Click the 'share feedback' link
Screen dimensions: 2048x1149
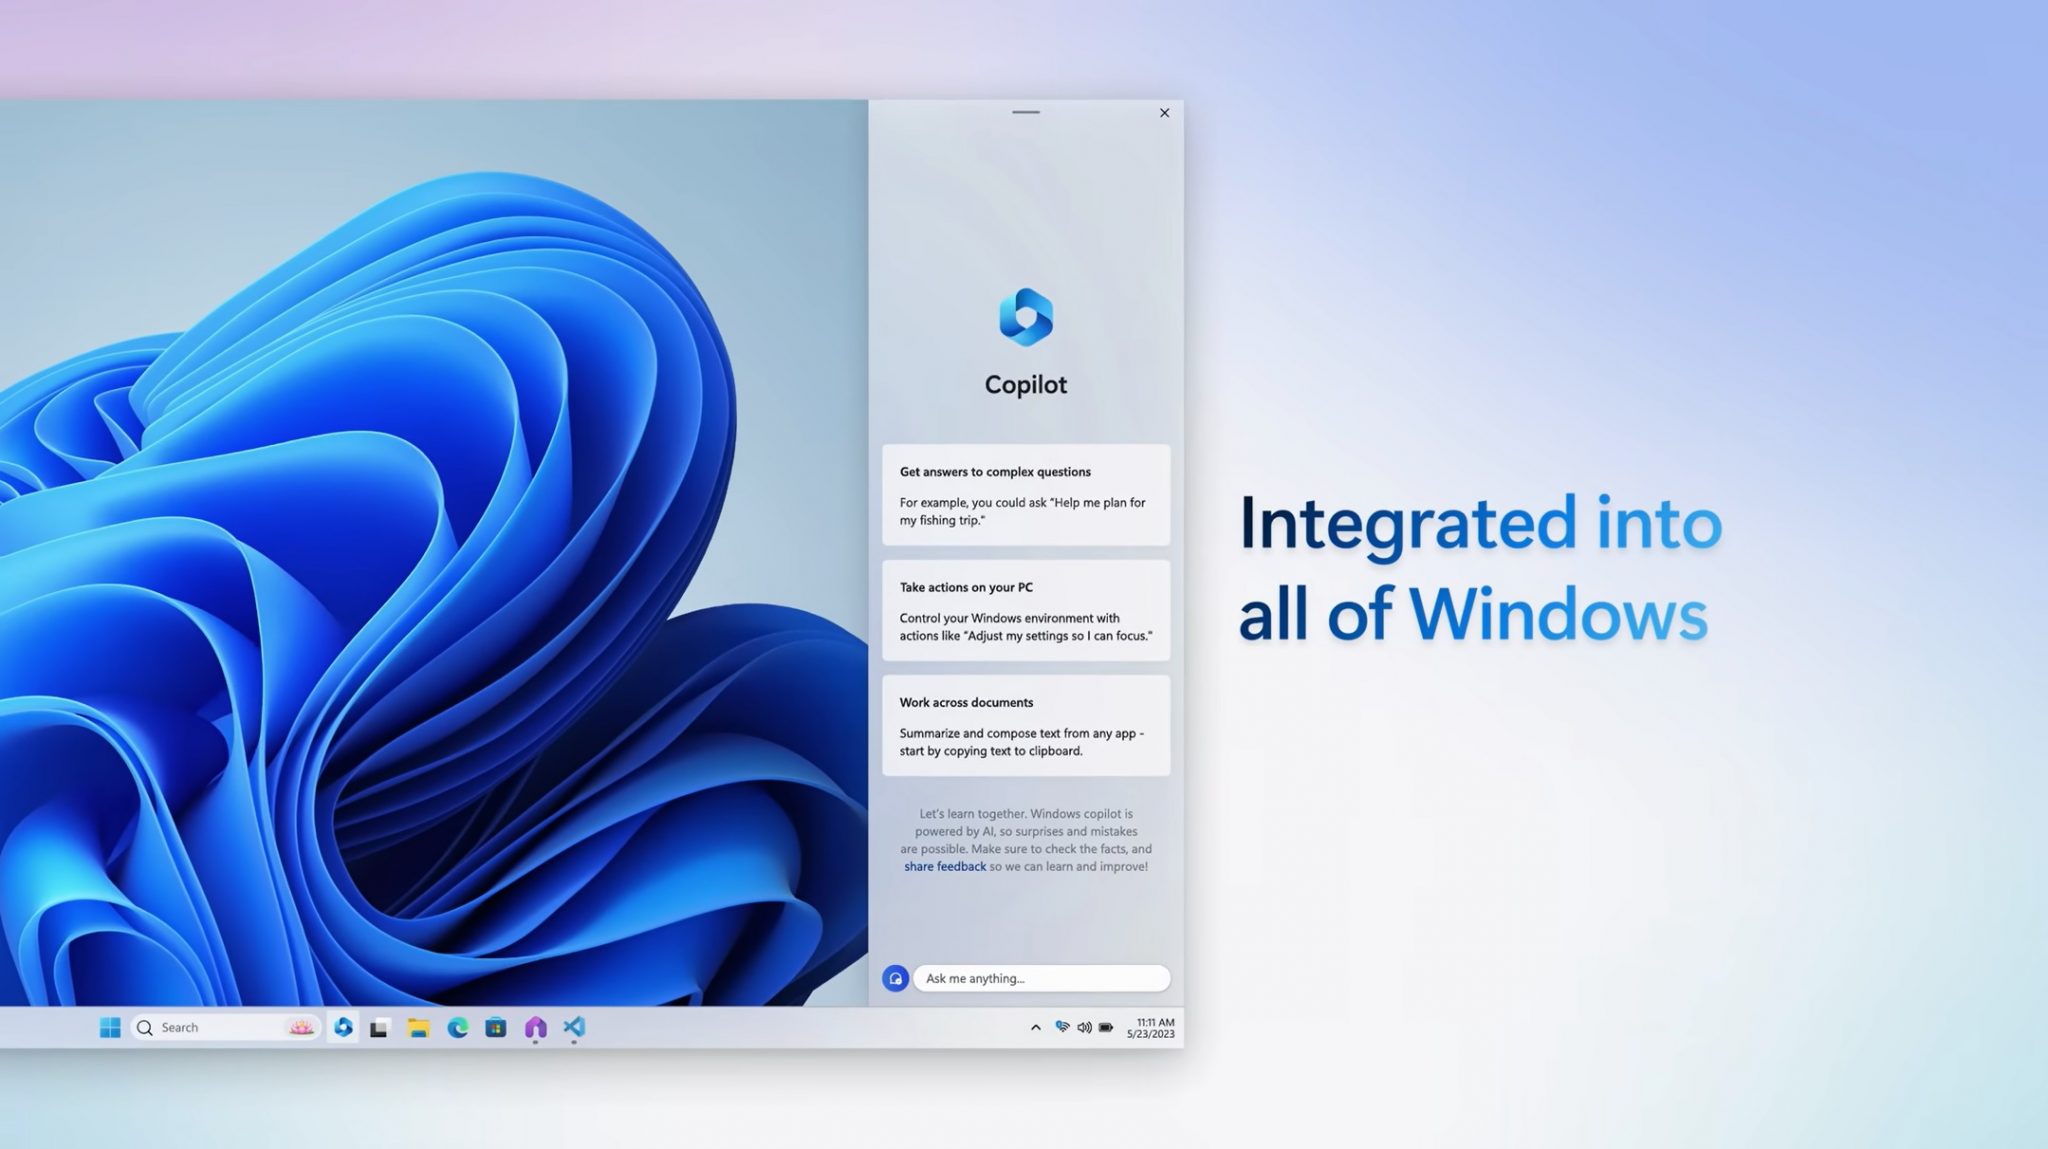944,866
